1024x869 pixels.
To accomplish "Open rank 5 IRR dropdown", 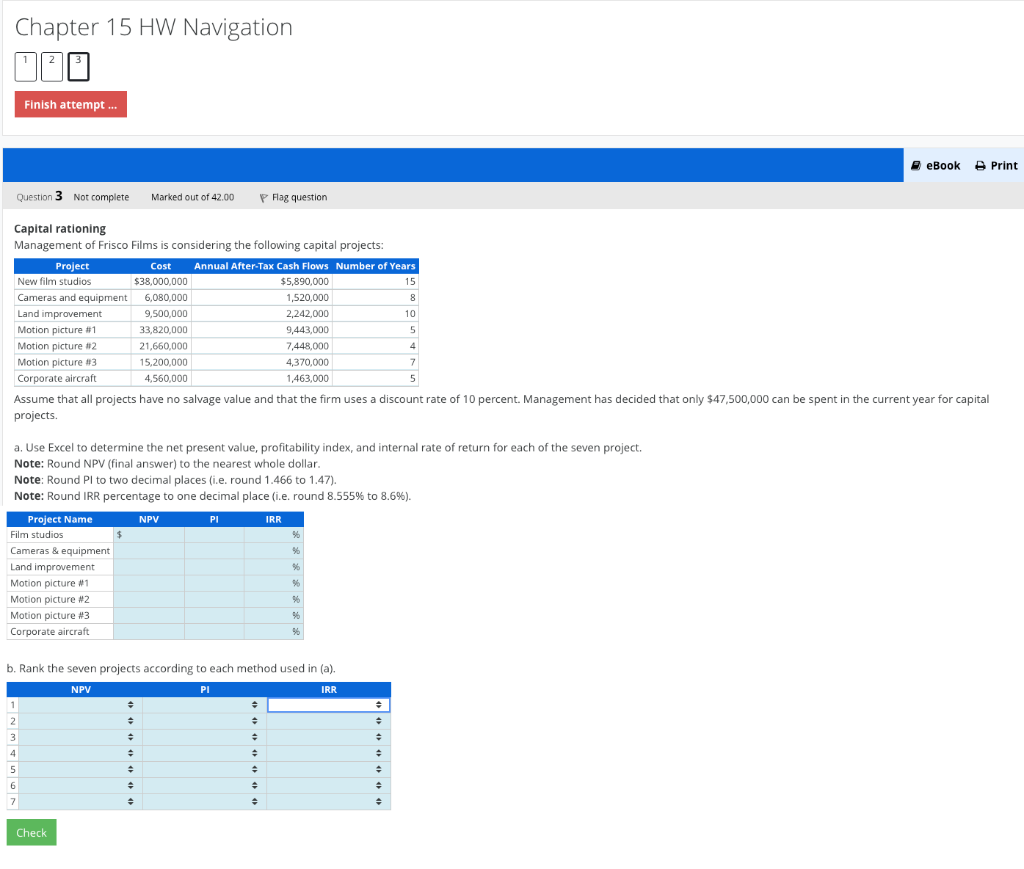I will (x=328, y=769).
